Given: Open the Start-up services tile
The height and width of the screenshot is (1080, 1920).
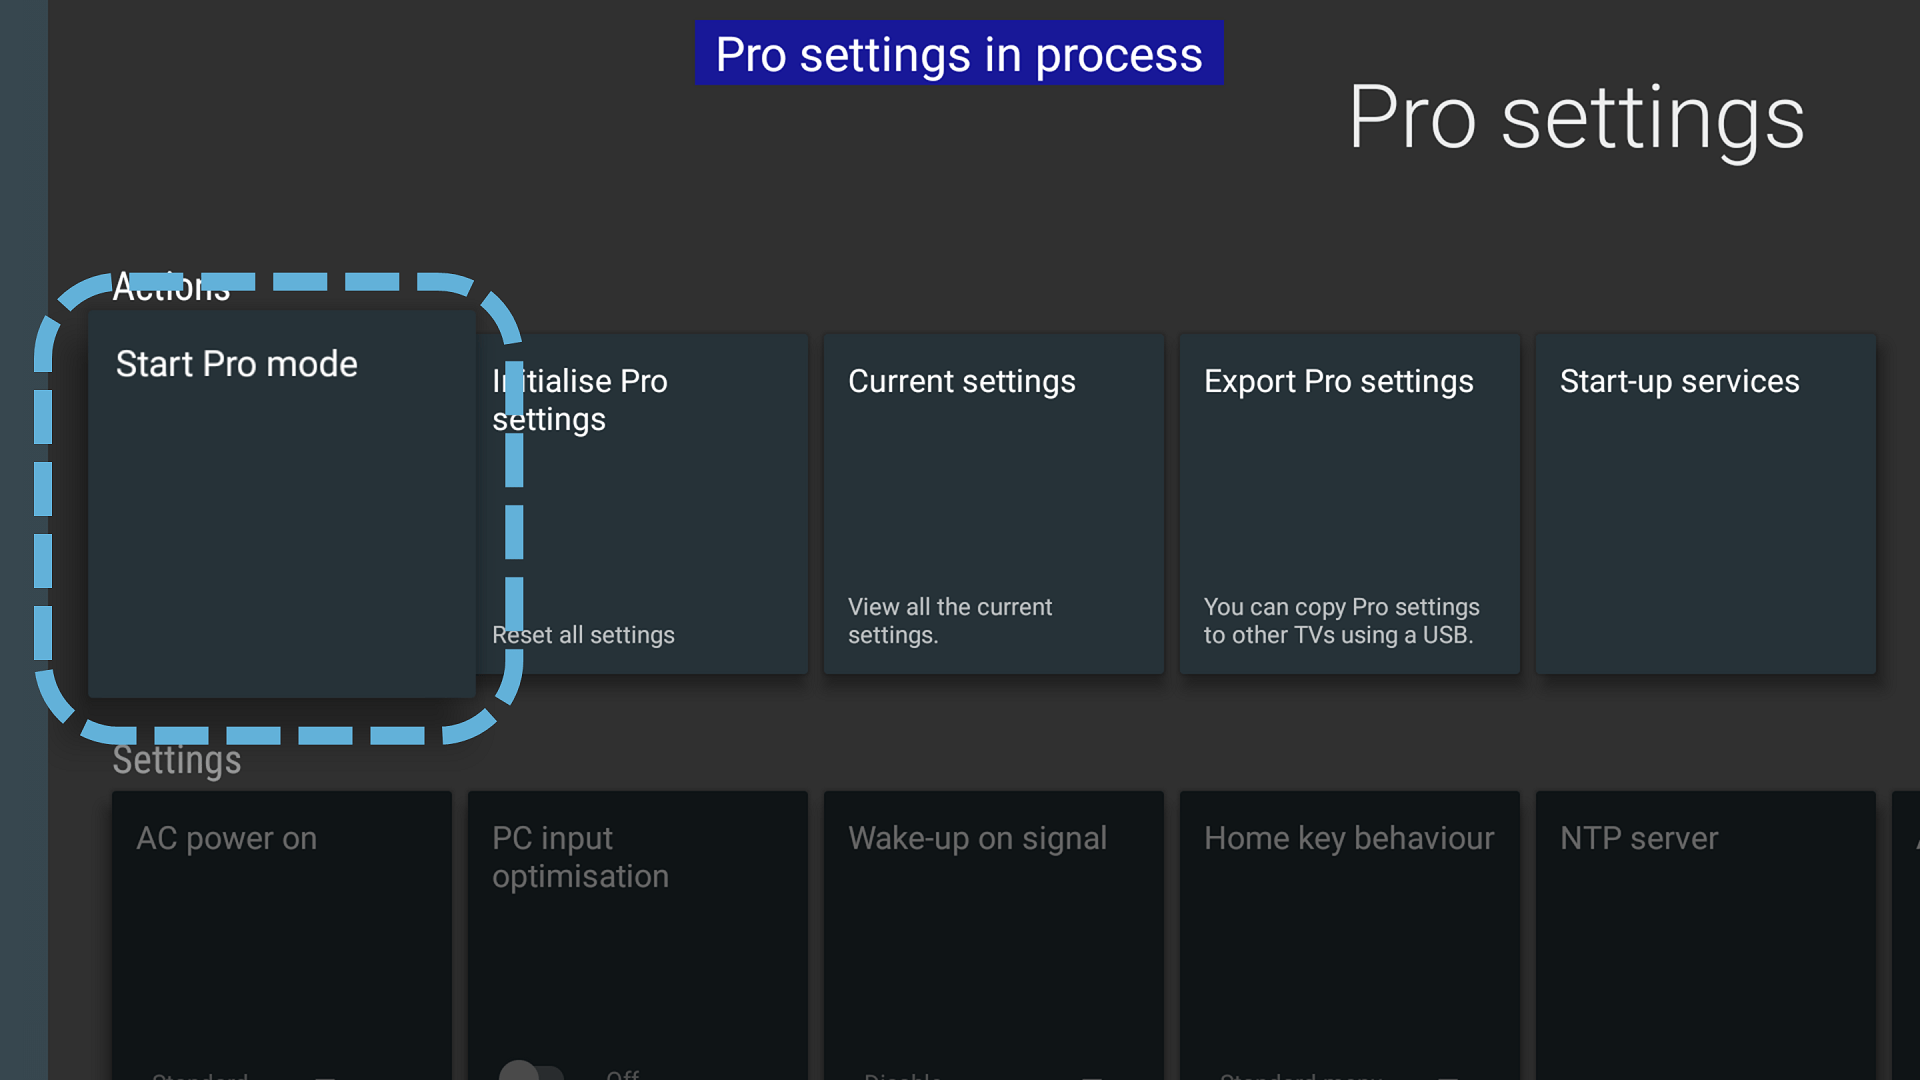Looking at the screenshot, I should tap(1705, 503).
